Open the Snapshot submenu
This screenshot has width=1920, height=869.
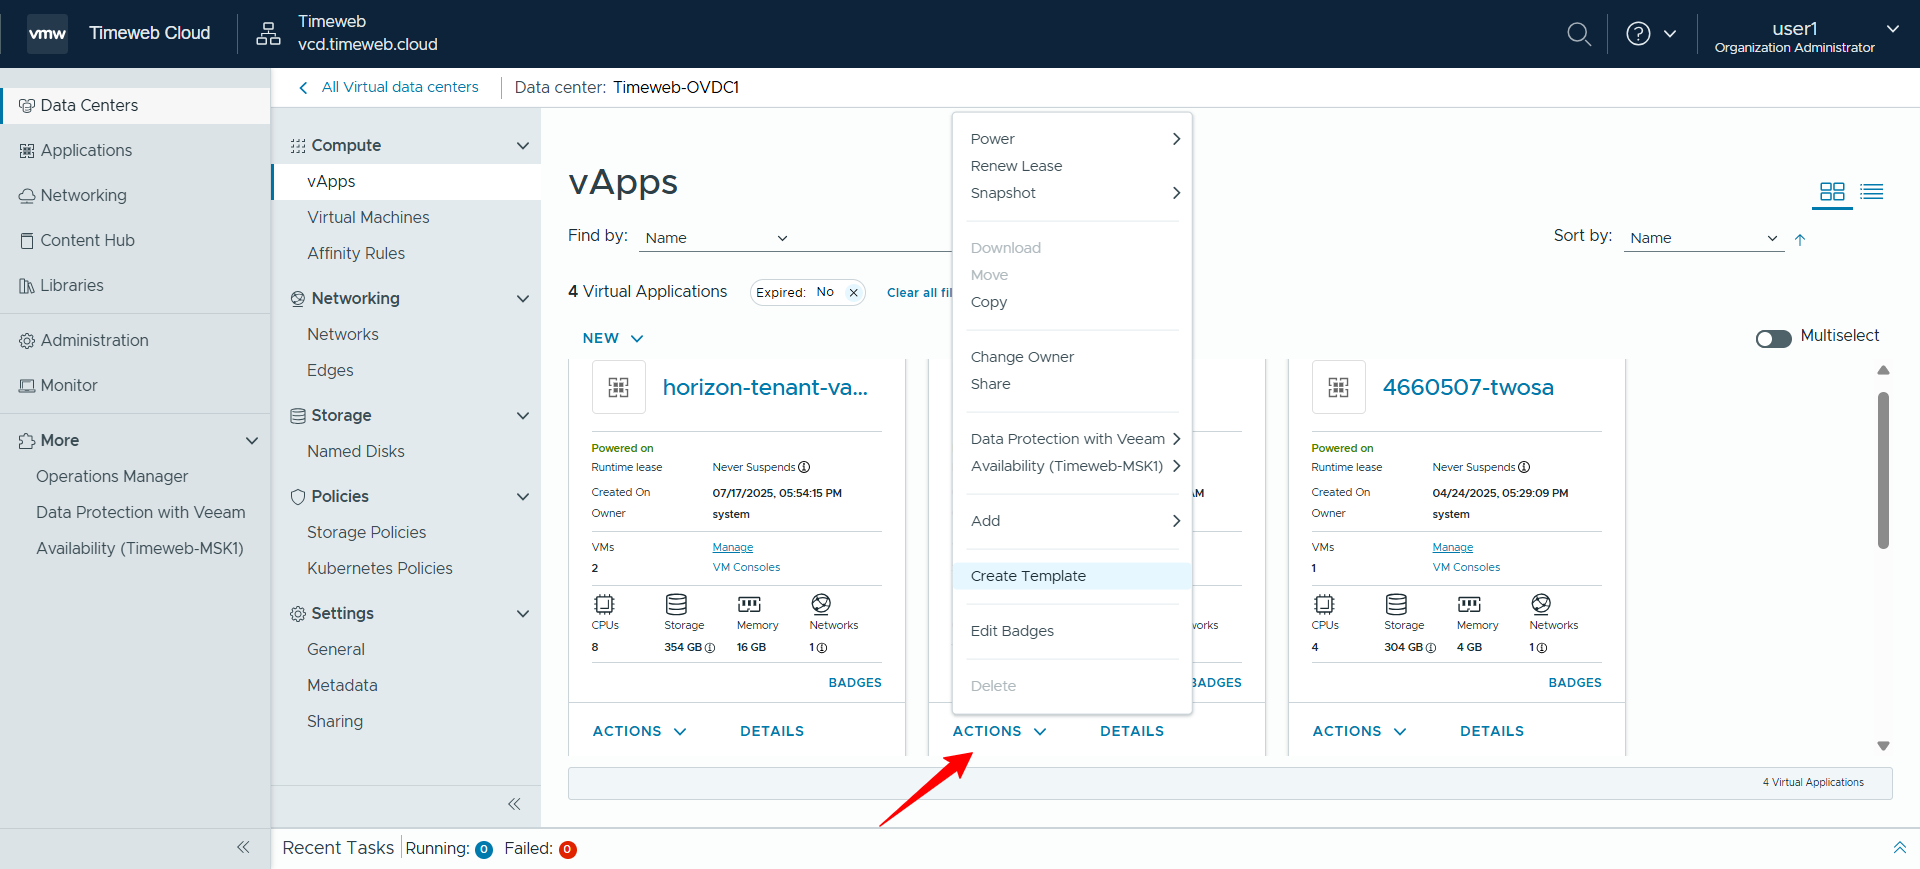(1072, 193)
